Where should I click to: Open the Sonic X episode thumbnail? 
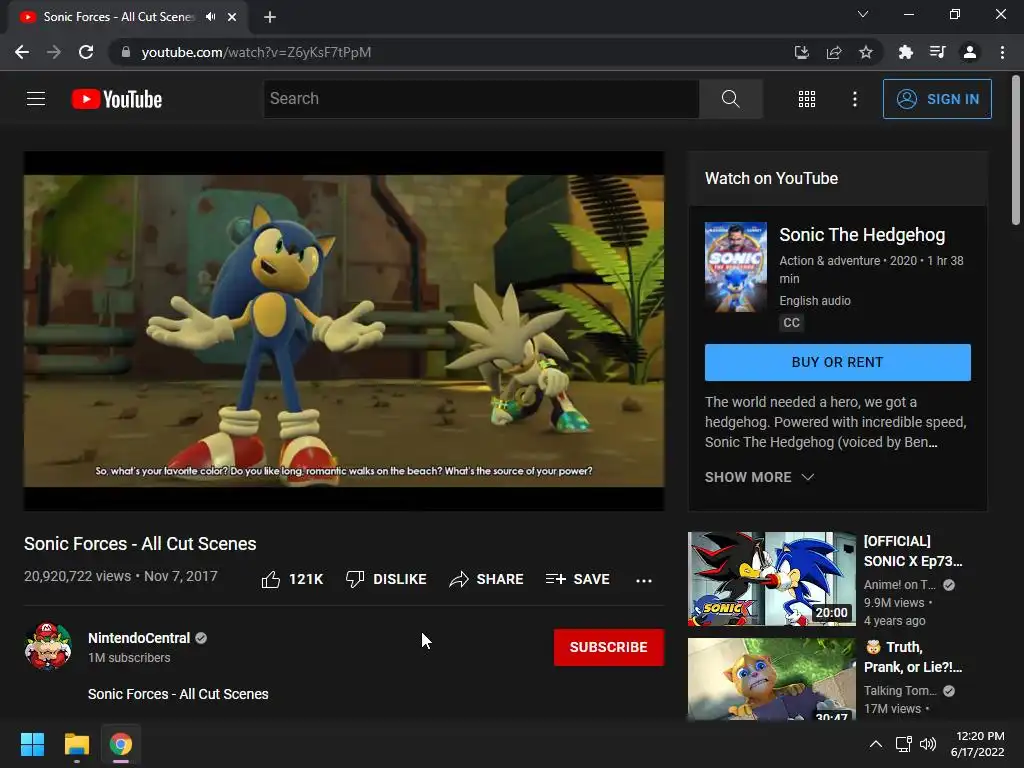tap(771, 579)
